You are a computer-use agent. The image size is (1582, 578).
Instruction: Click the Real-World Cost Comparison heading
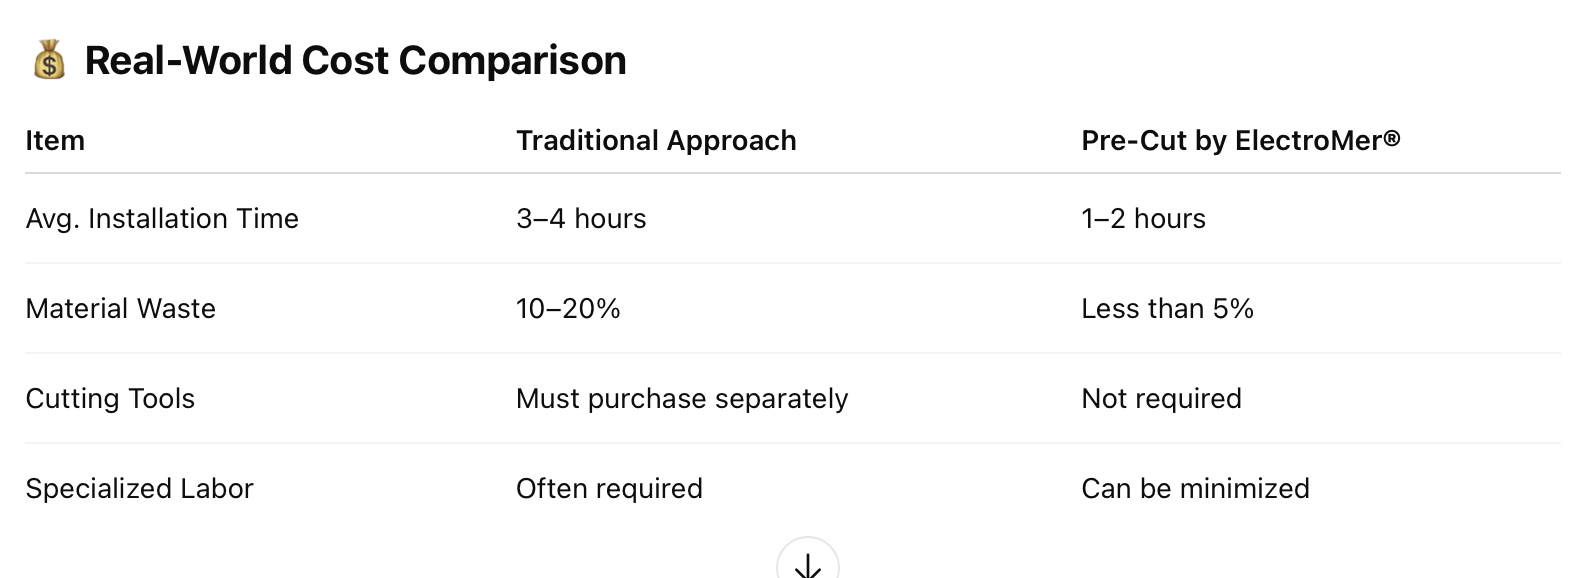[x=355, y=61]
